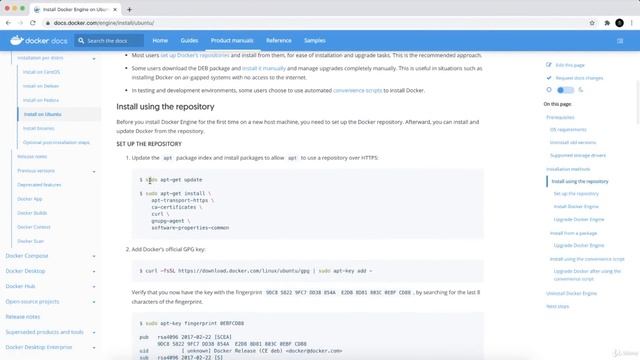Open the browser extensions puzzle icon
Screen dimensions: 640x360
[x=607, y=23]
